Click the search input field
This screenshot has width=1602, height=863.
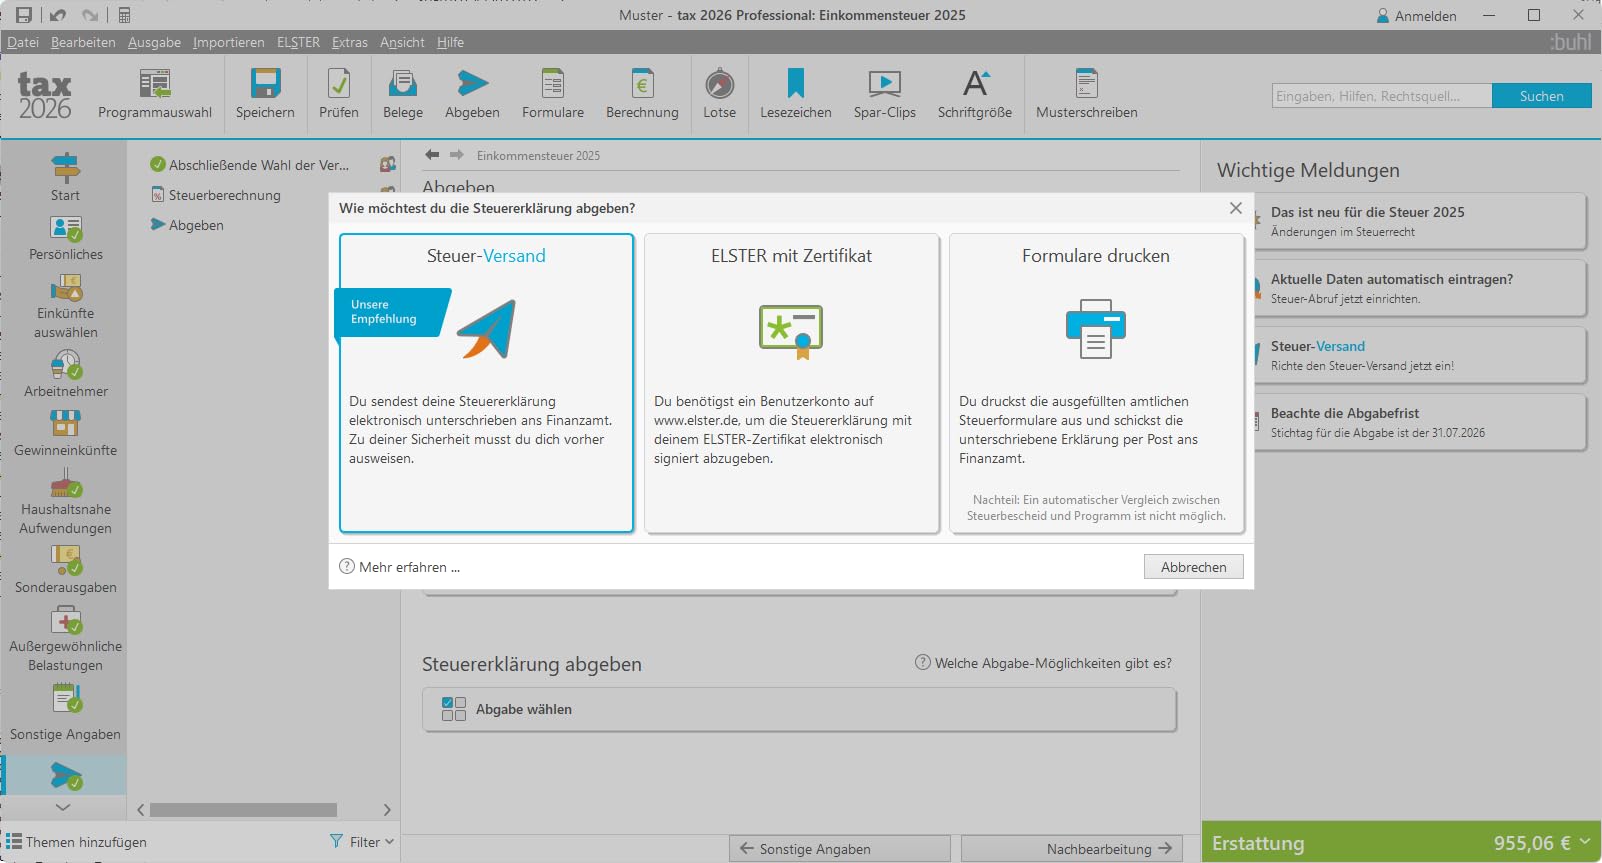click(x=1381, y=96)
